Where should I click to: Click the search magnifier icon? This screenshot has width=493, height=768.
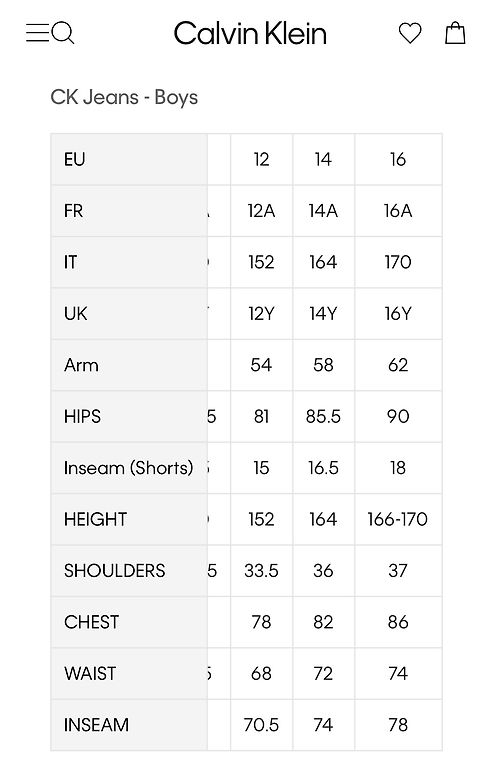coord(63,33)
